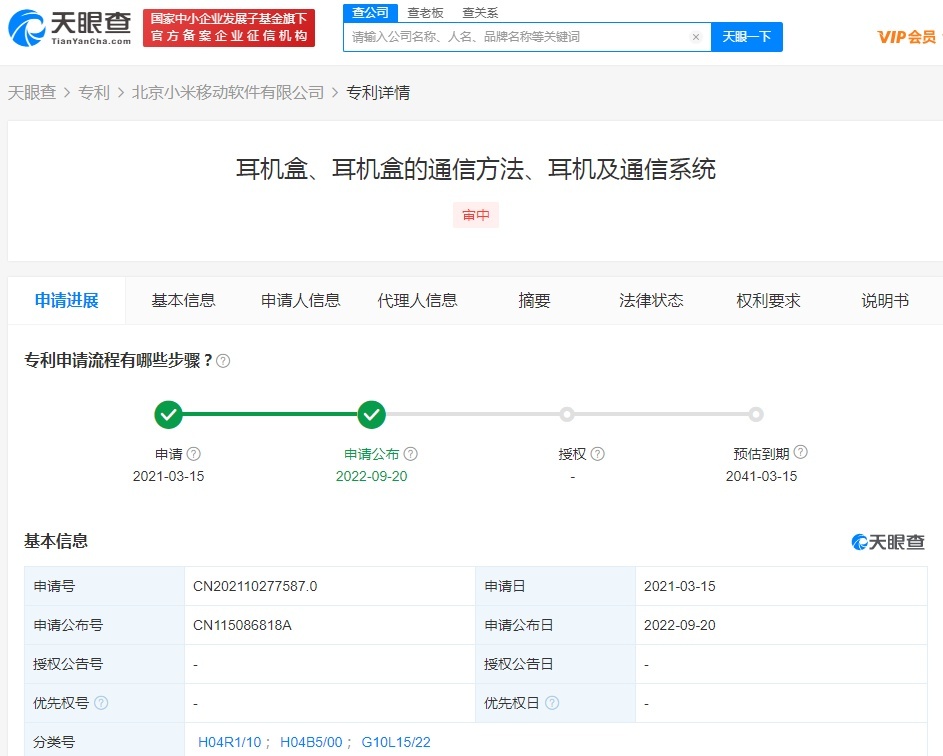Switch to the 申请人信息 tab
The height and width of the screenshot is (756, 943).
[x=301, y=301]
